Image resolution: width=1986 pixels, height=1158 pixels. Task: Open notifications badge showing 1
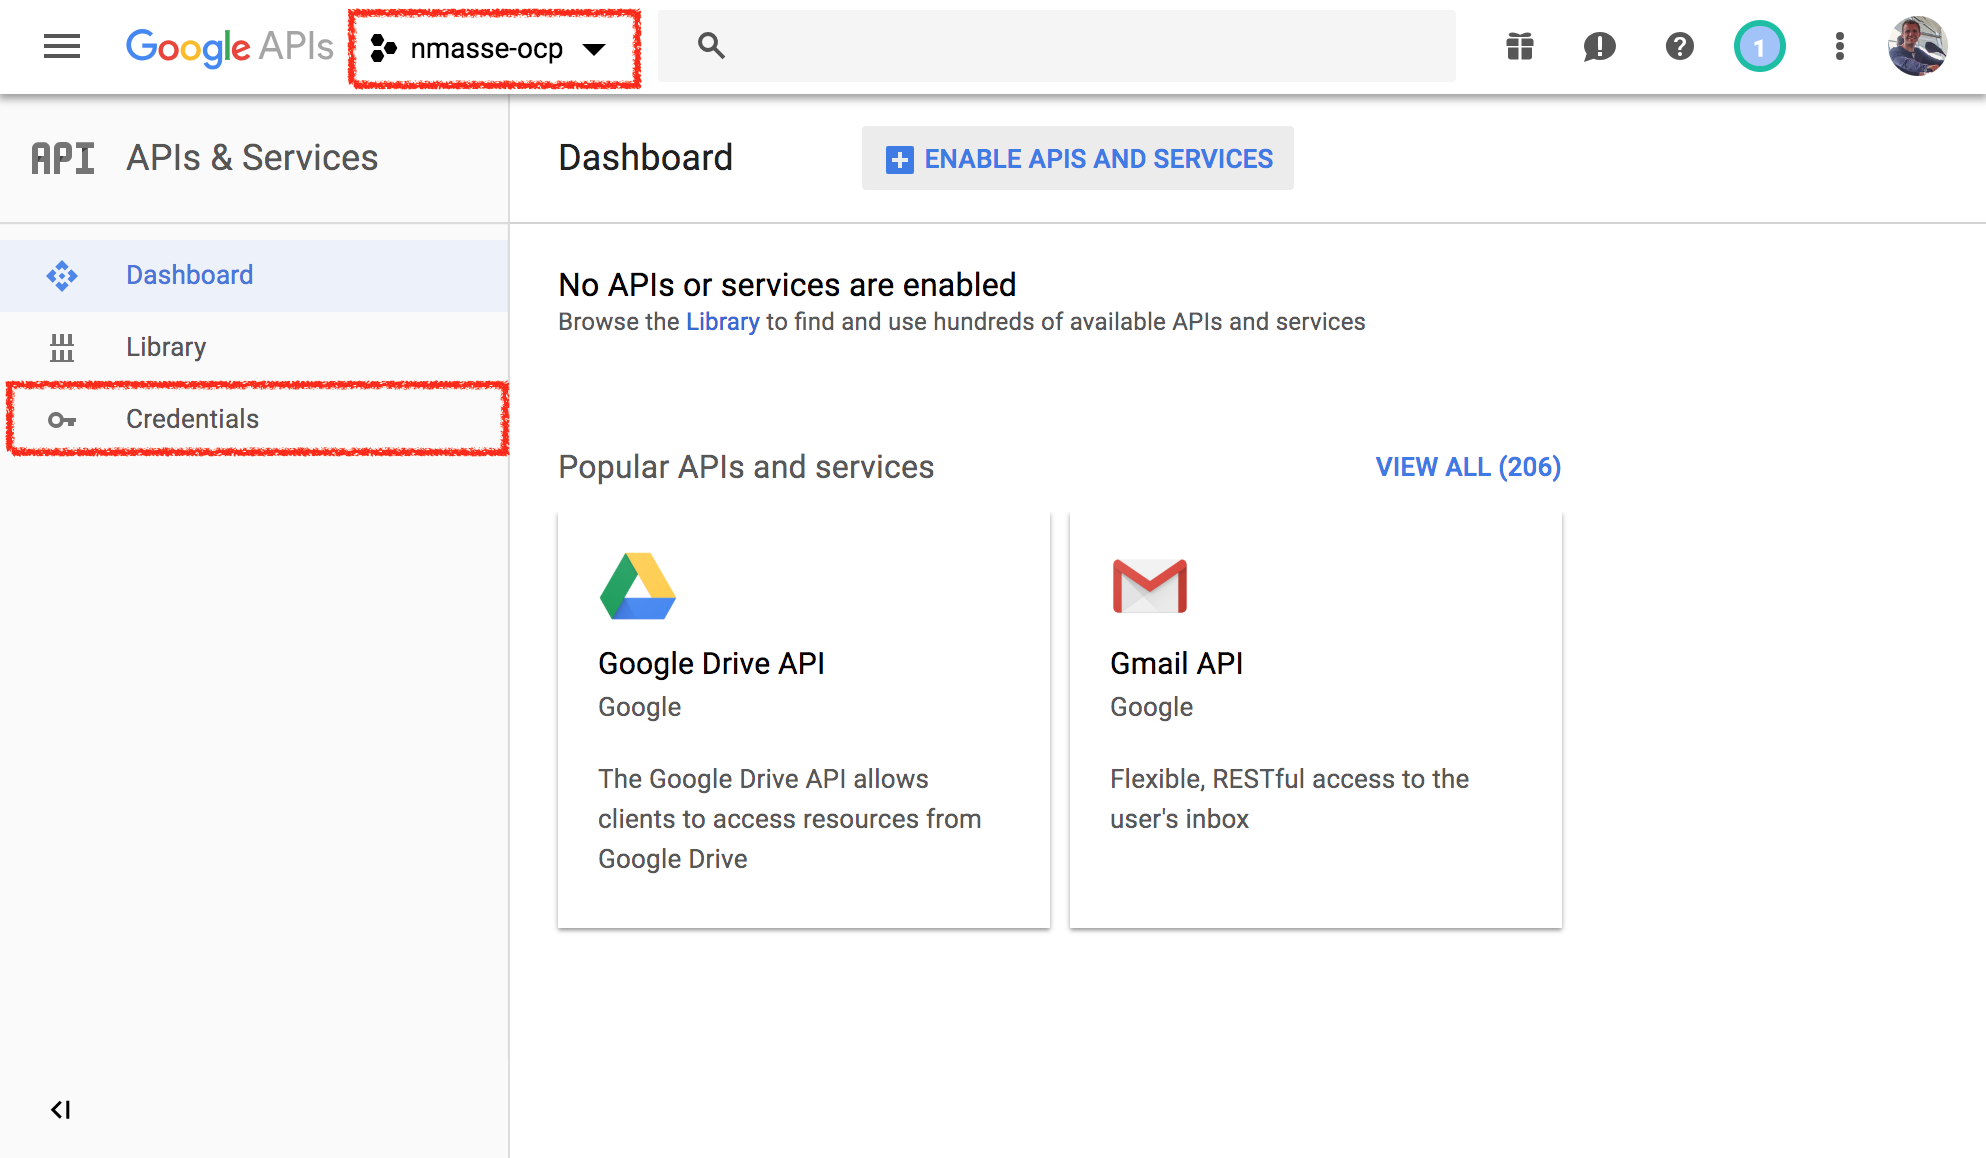pyautogui.click(x=1759, y=46)
